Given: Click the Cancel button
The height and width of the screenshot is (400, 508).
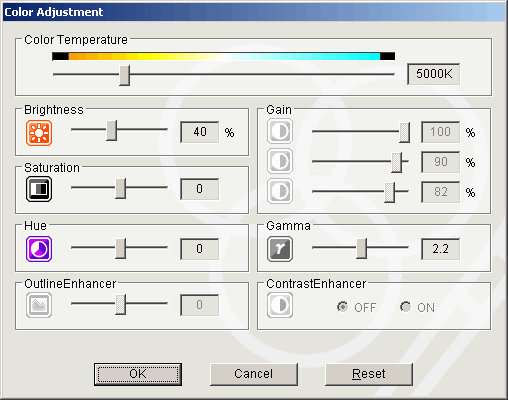Looking at the screenshot, I should 254,374.
